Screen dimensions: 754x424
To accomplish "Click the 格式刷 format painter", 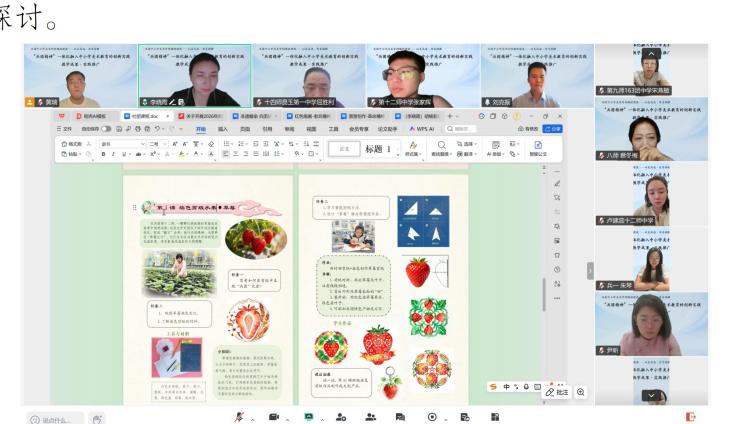I will point(71,144).
